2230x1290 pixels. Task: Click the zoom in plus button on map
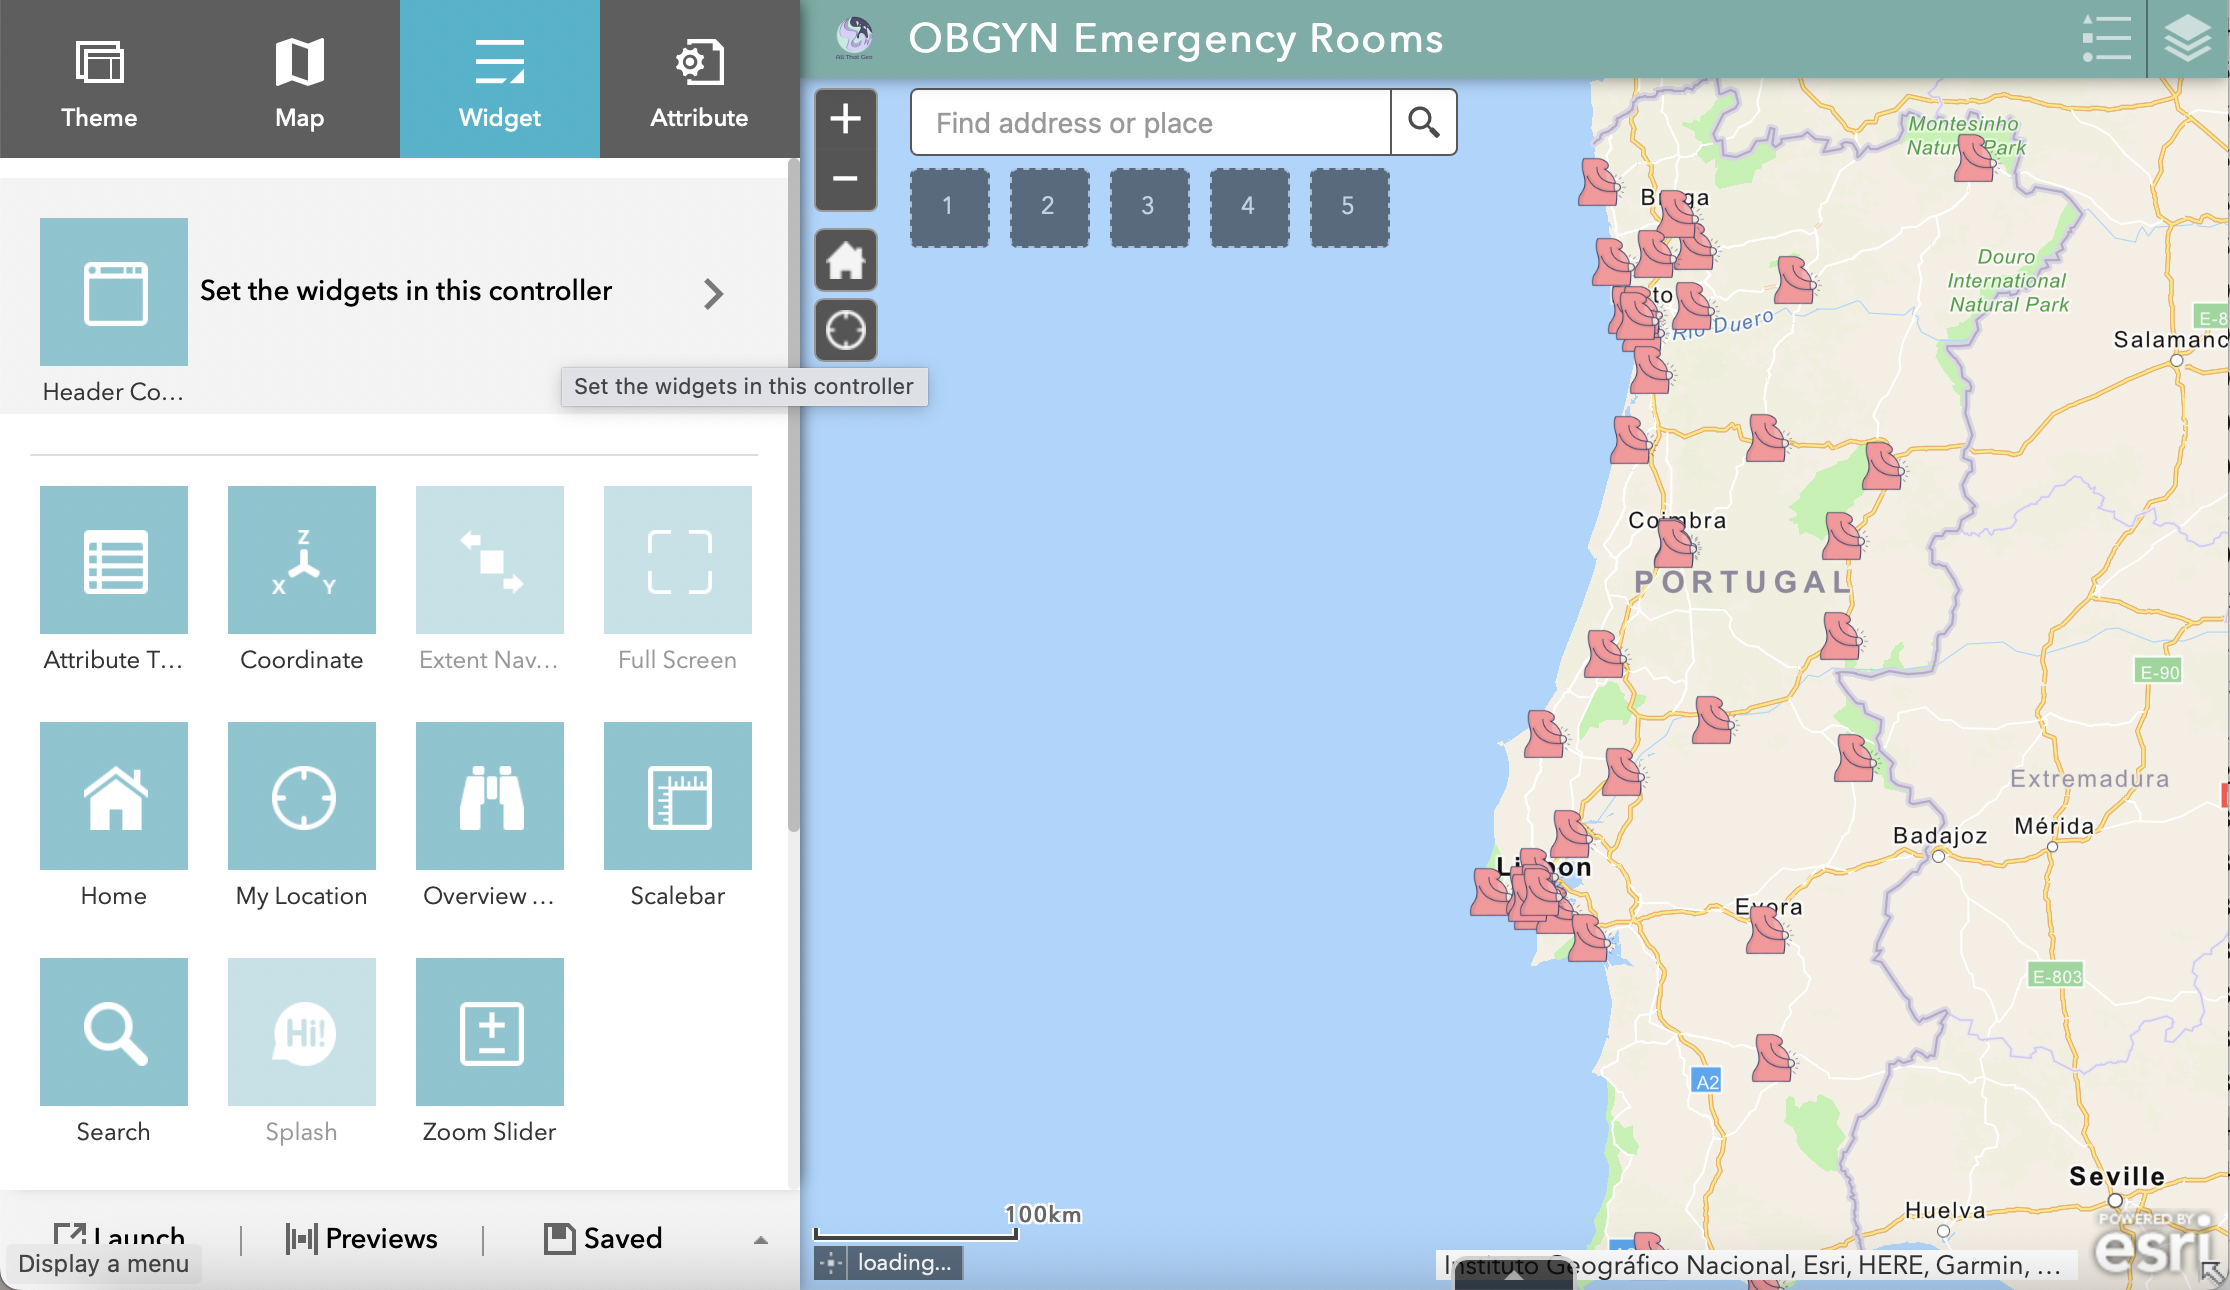click(846, 119)
